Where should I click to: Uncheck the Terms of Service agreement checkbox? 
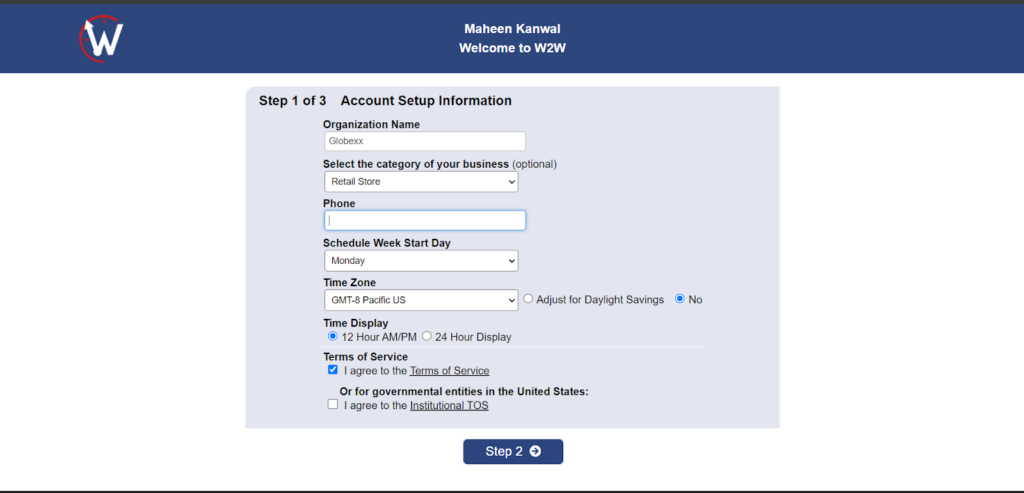(333, 370)
